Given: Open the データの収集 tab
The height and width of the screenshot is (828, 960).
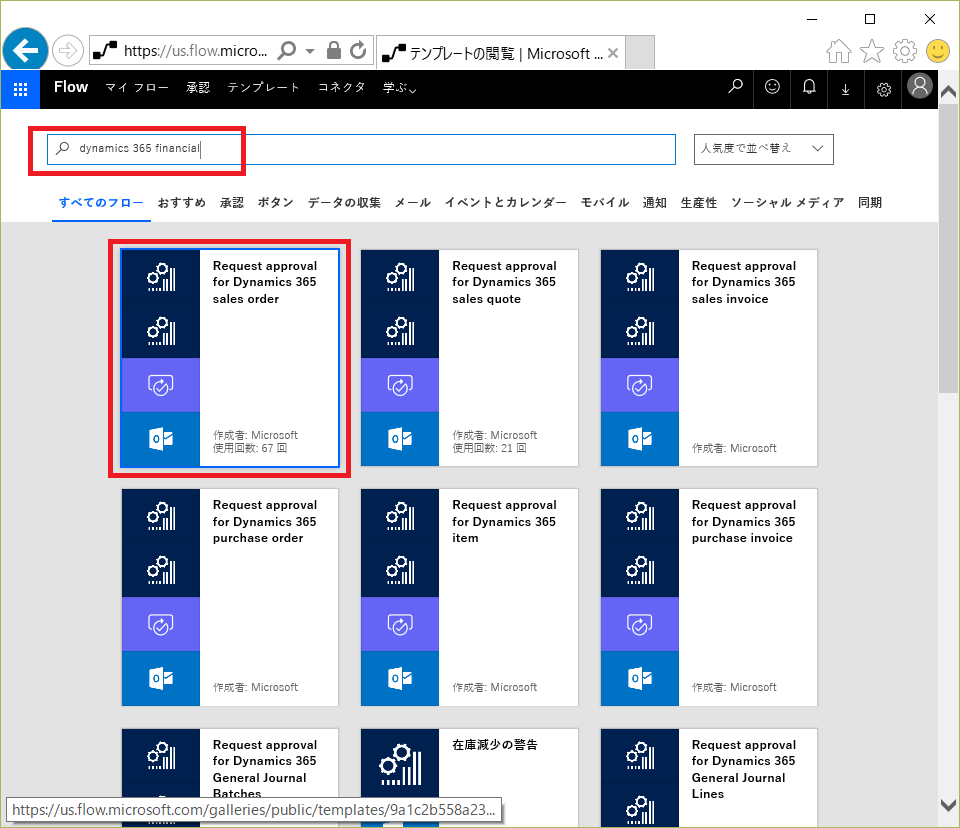Looking at the screenshot, I should [344, 203].
